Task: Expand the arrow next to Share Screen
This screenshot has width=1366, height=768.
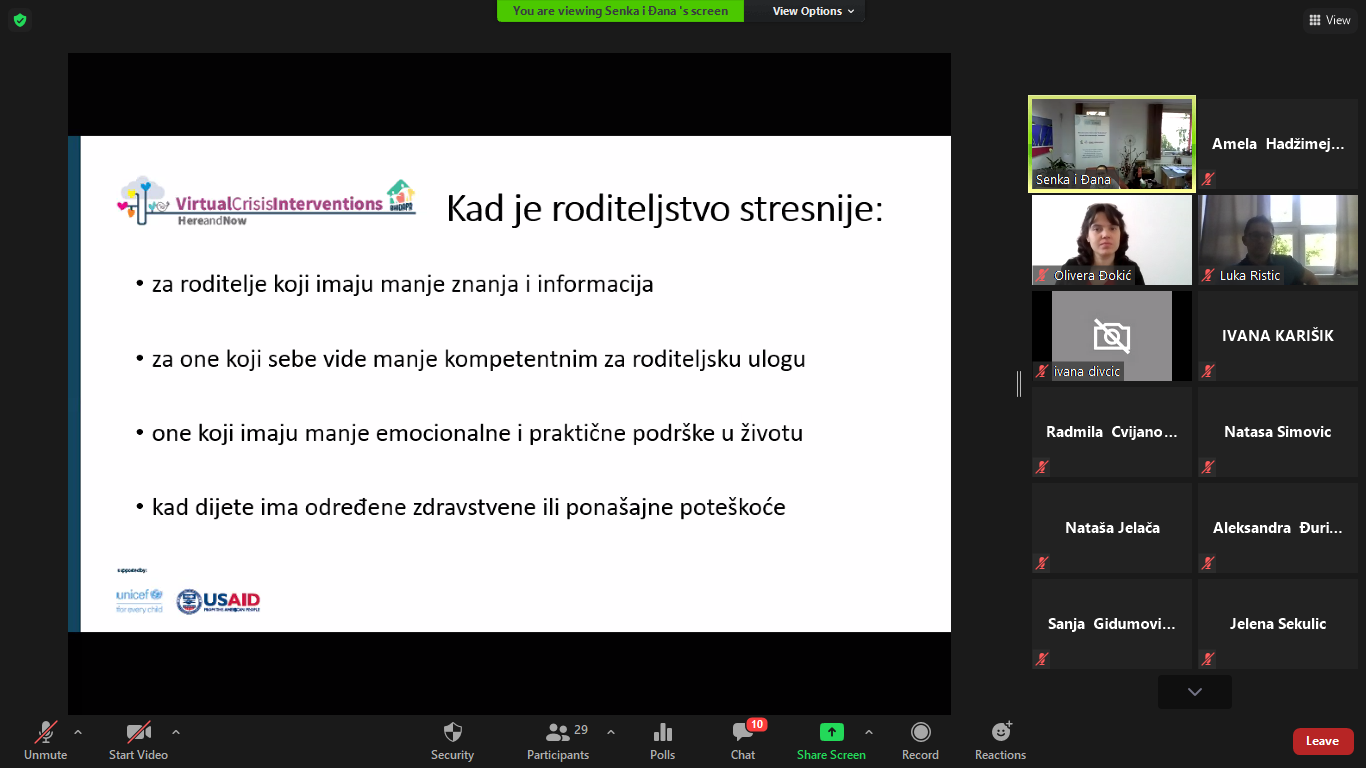Action: 868,732
